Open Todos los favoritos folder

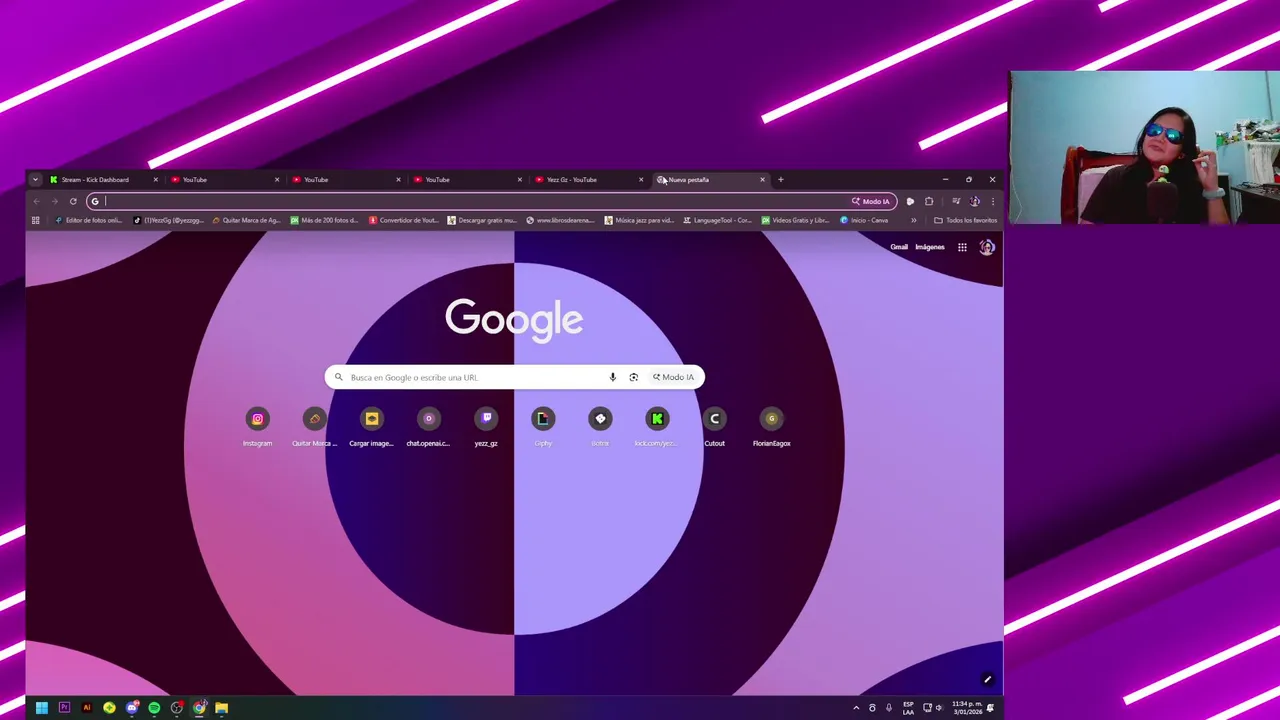click(x=965, y=220)
